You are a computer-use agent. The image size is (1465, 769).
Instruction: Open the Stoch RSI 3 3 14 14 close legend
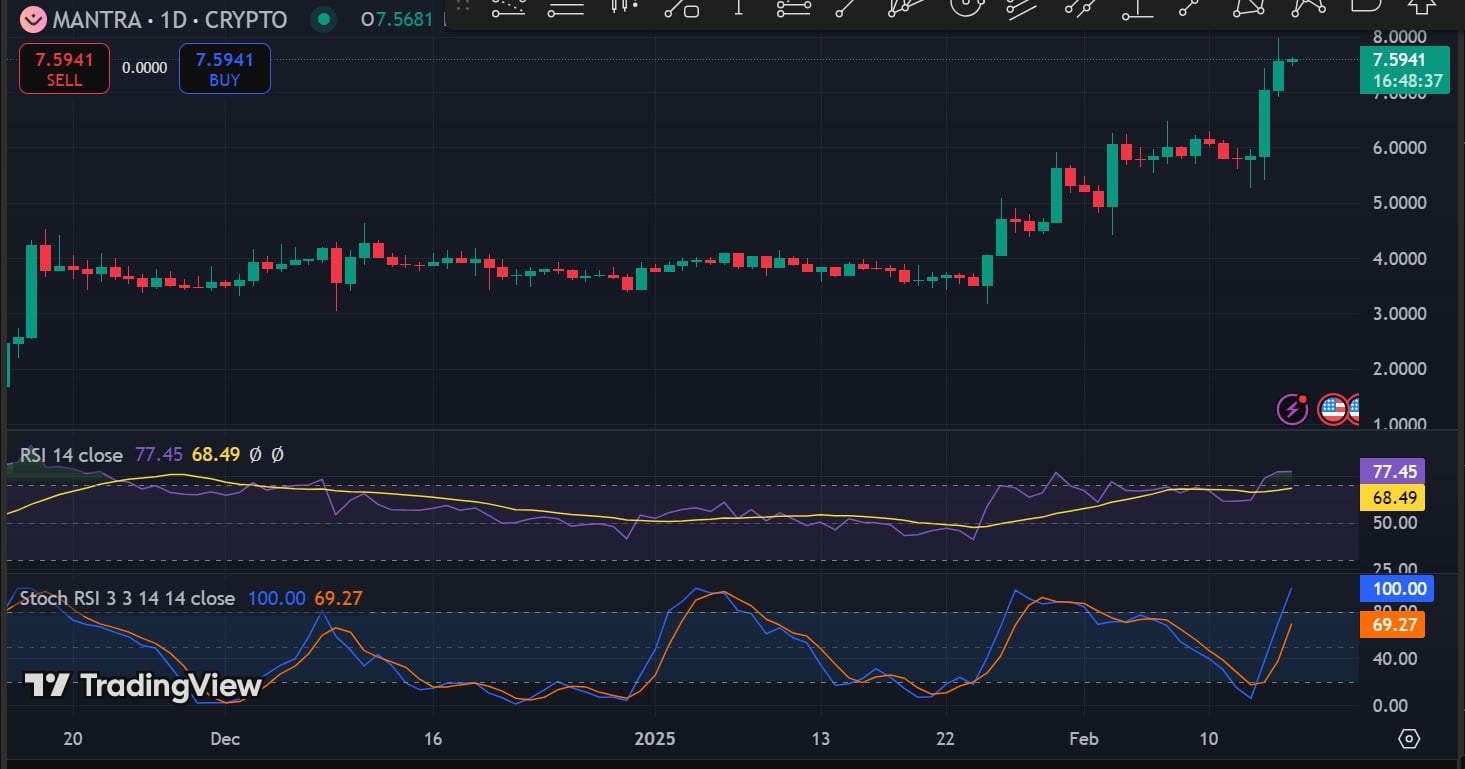coord(127,599)
